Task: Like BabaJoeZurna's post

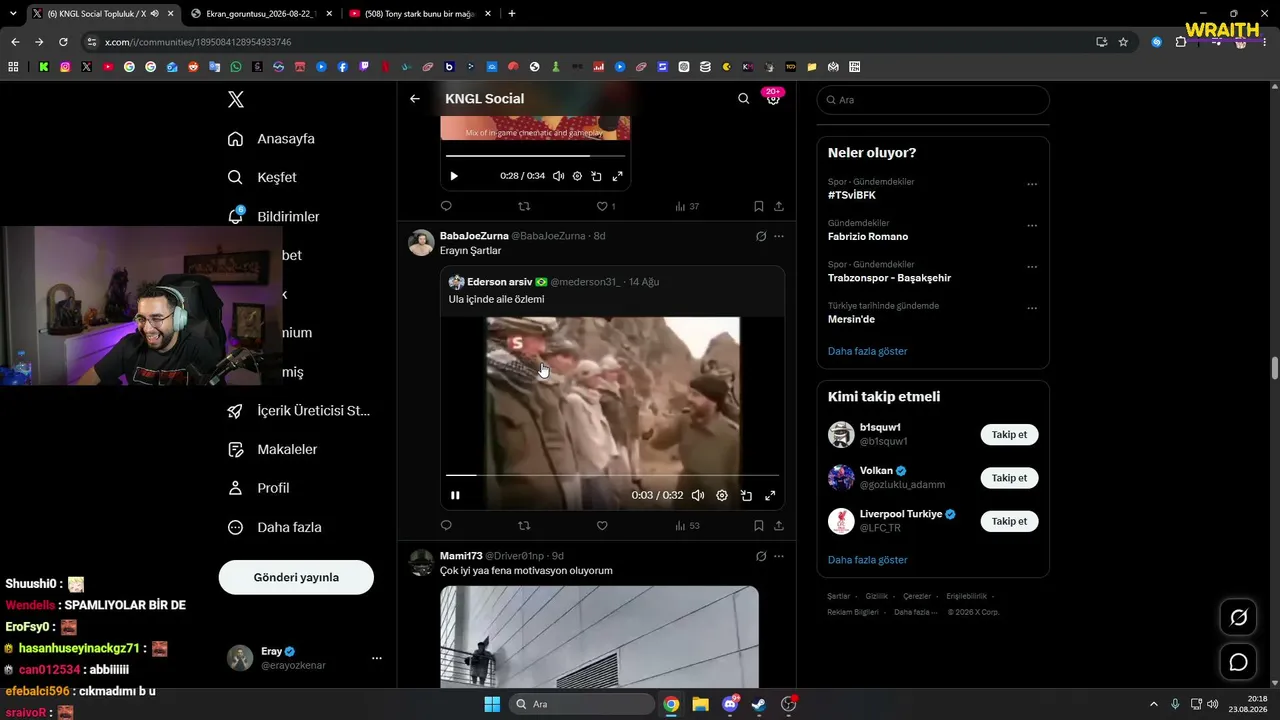Action: point(602,525)
